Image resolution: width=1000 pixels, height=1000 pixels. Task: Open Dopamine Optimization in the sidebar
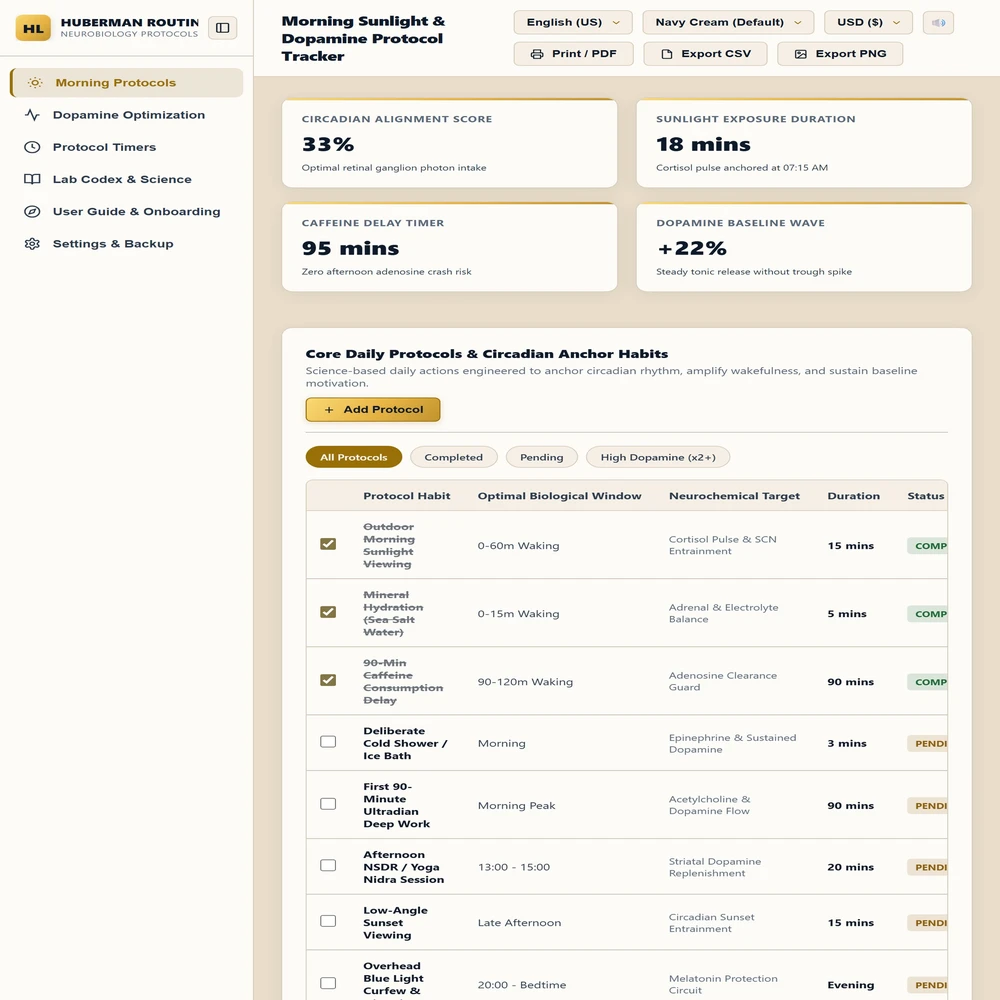(127, 115)
